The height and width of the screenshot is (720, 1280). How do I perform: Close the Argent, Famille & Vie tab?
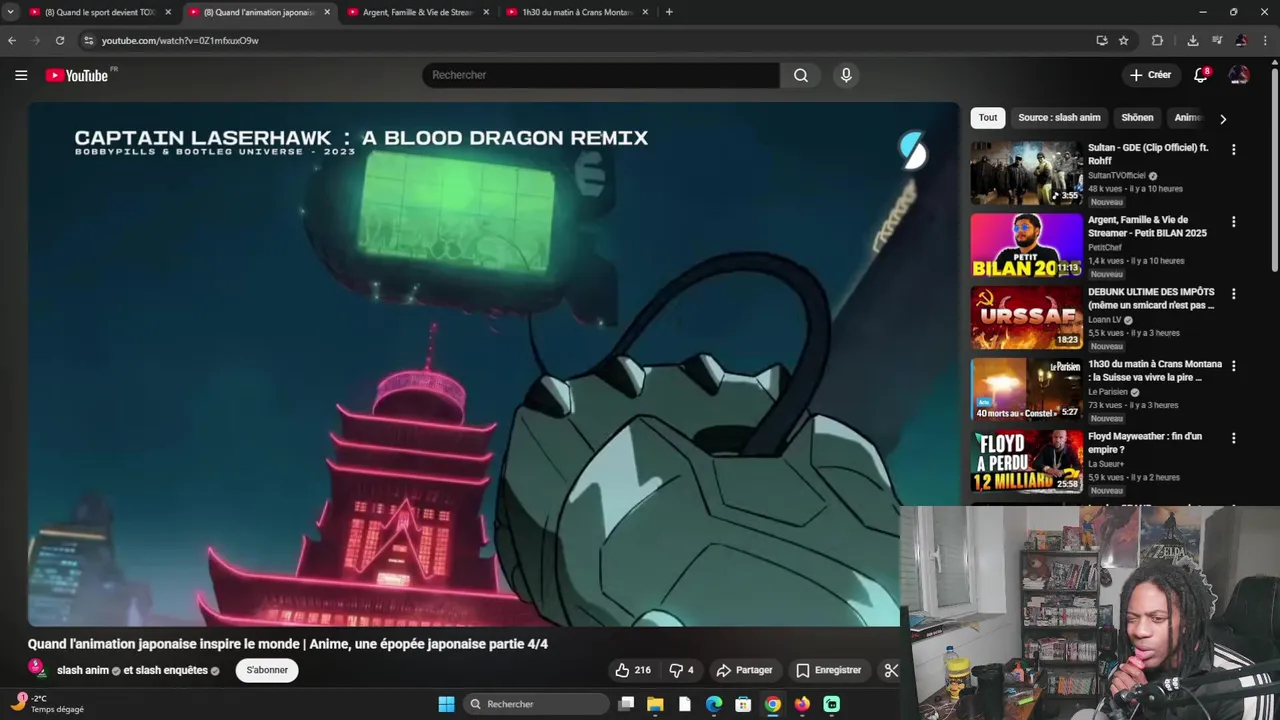pos(486,12)
